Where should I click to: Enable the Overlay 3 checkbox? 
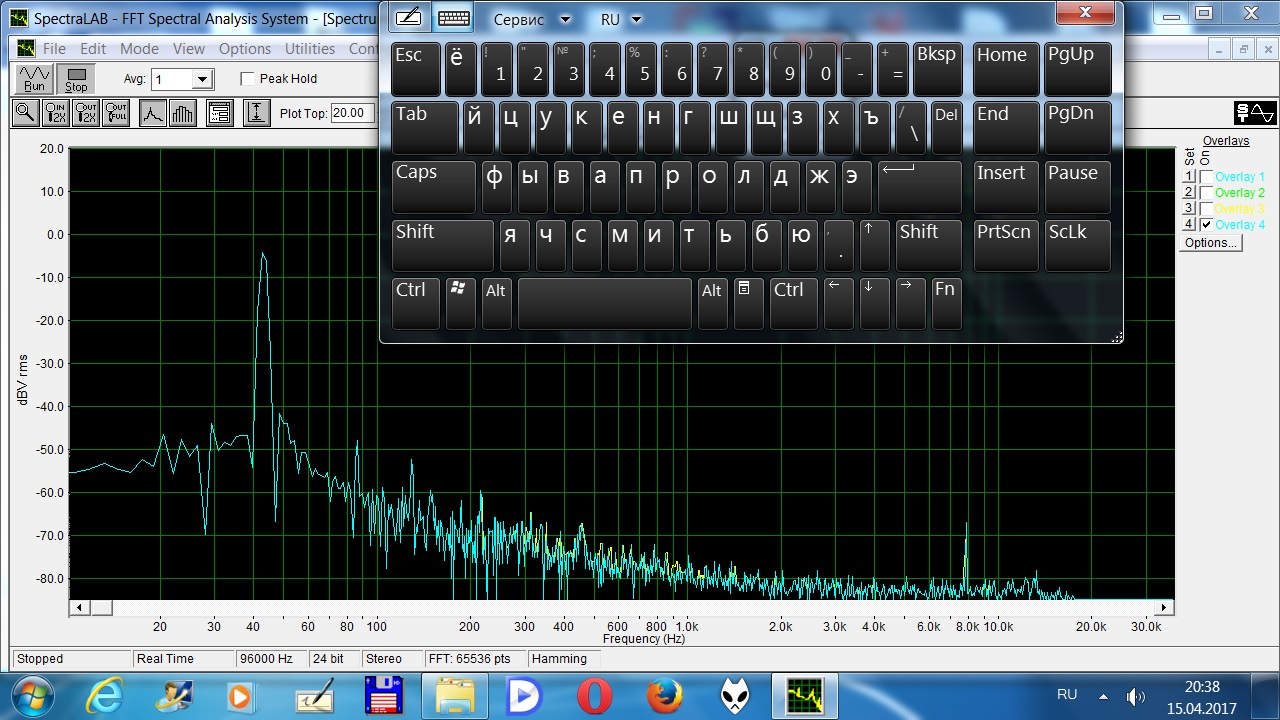[x=1207, y=209]
